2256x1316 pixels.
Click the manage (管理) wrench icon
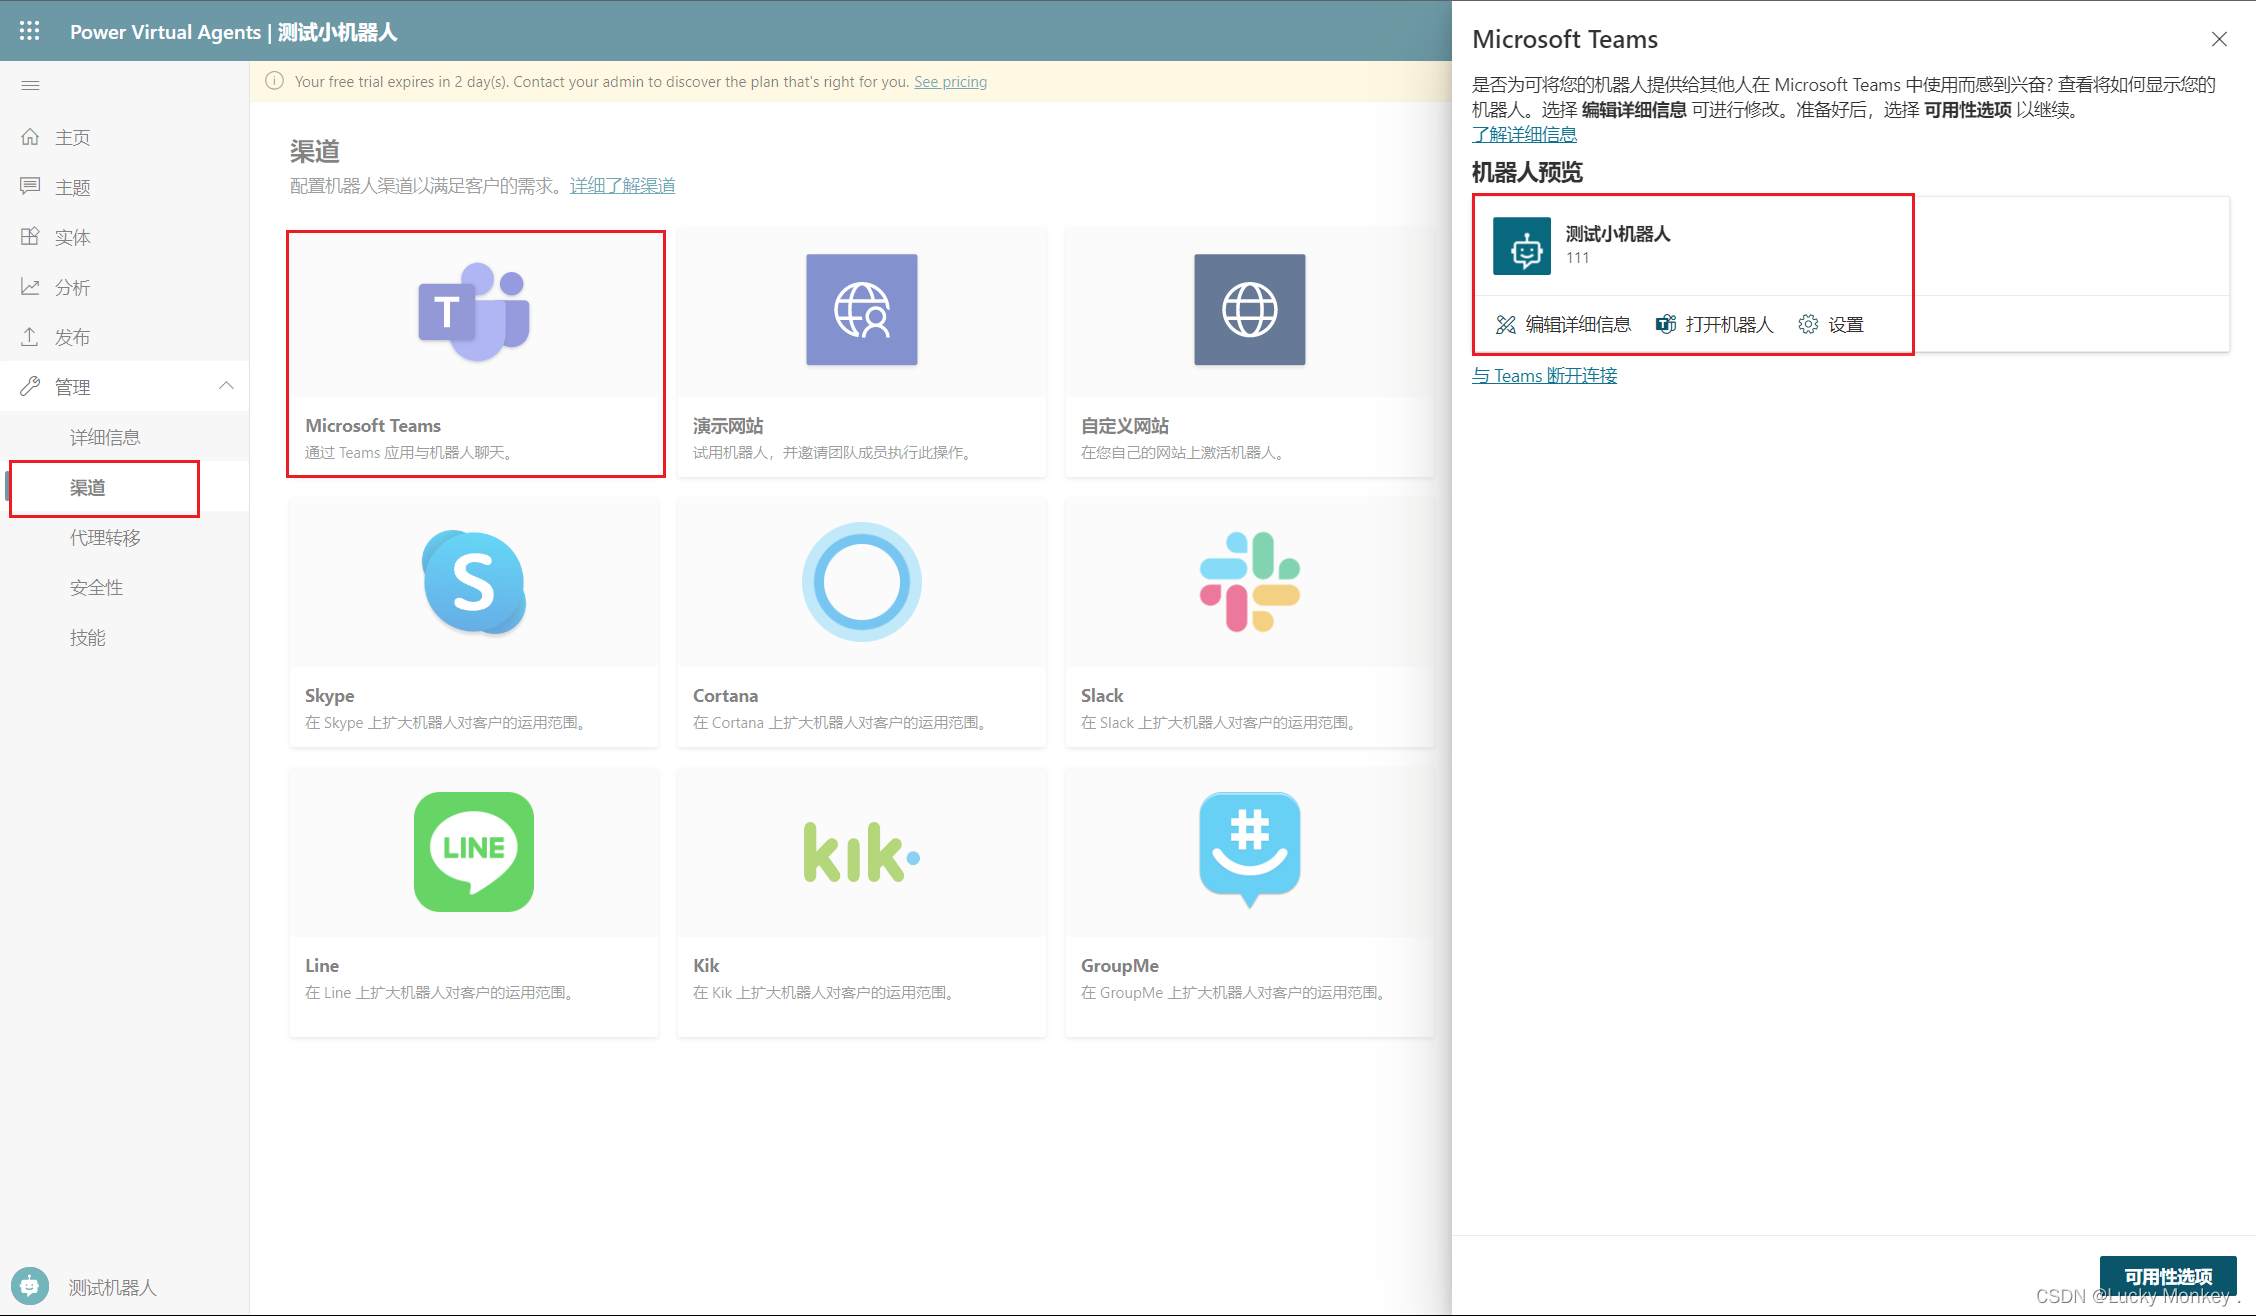pos(30,386)
